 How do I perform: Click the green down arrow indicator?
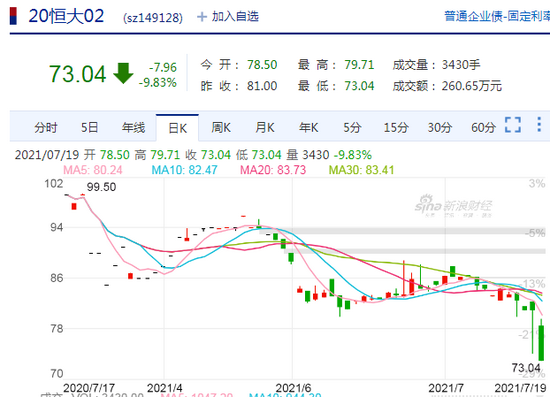tap(123, 73)
